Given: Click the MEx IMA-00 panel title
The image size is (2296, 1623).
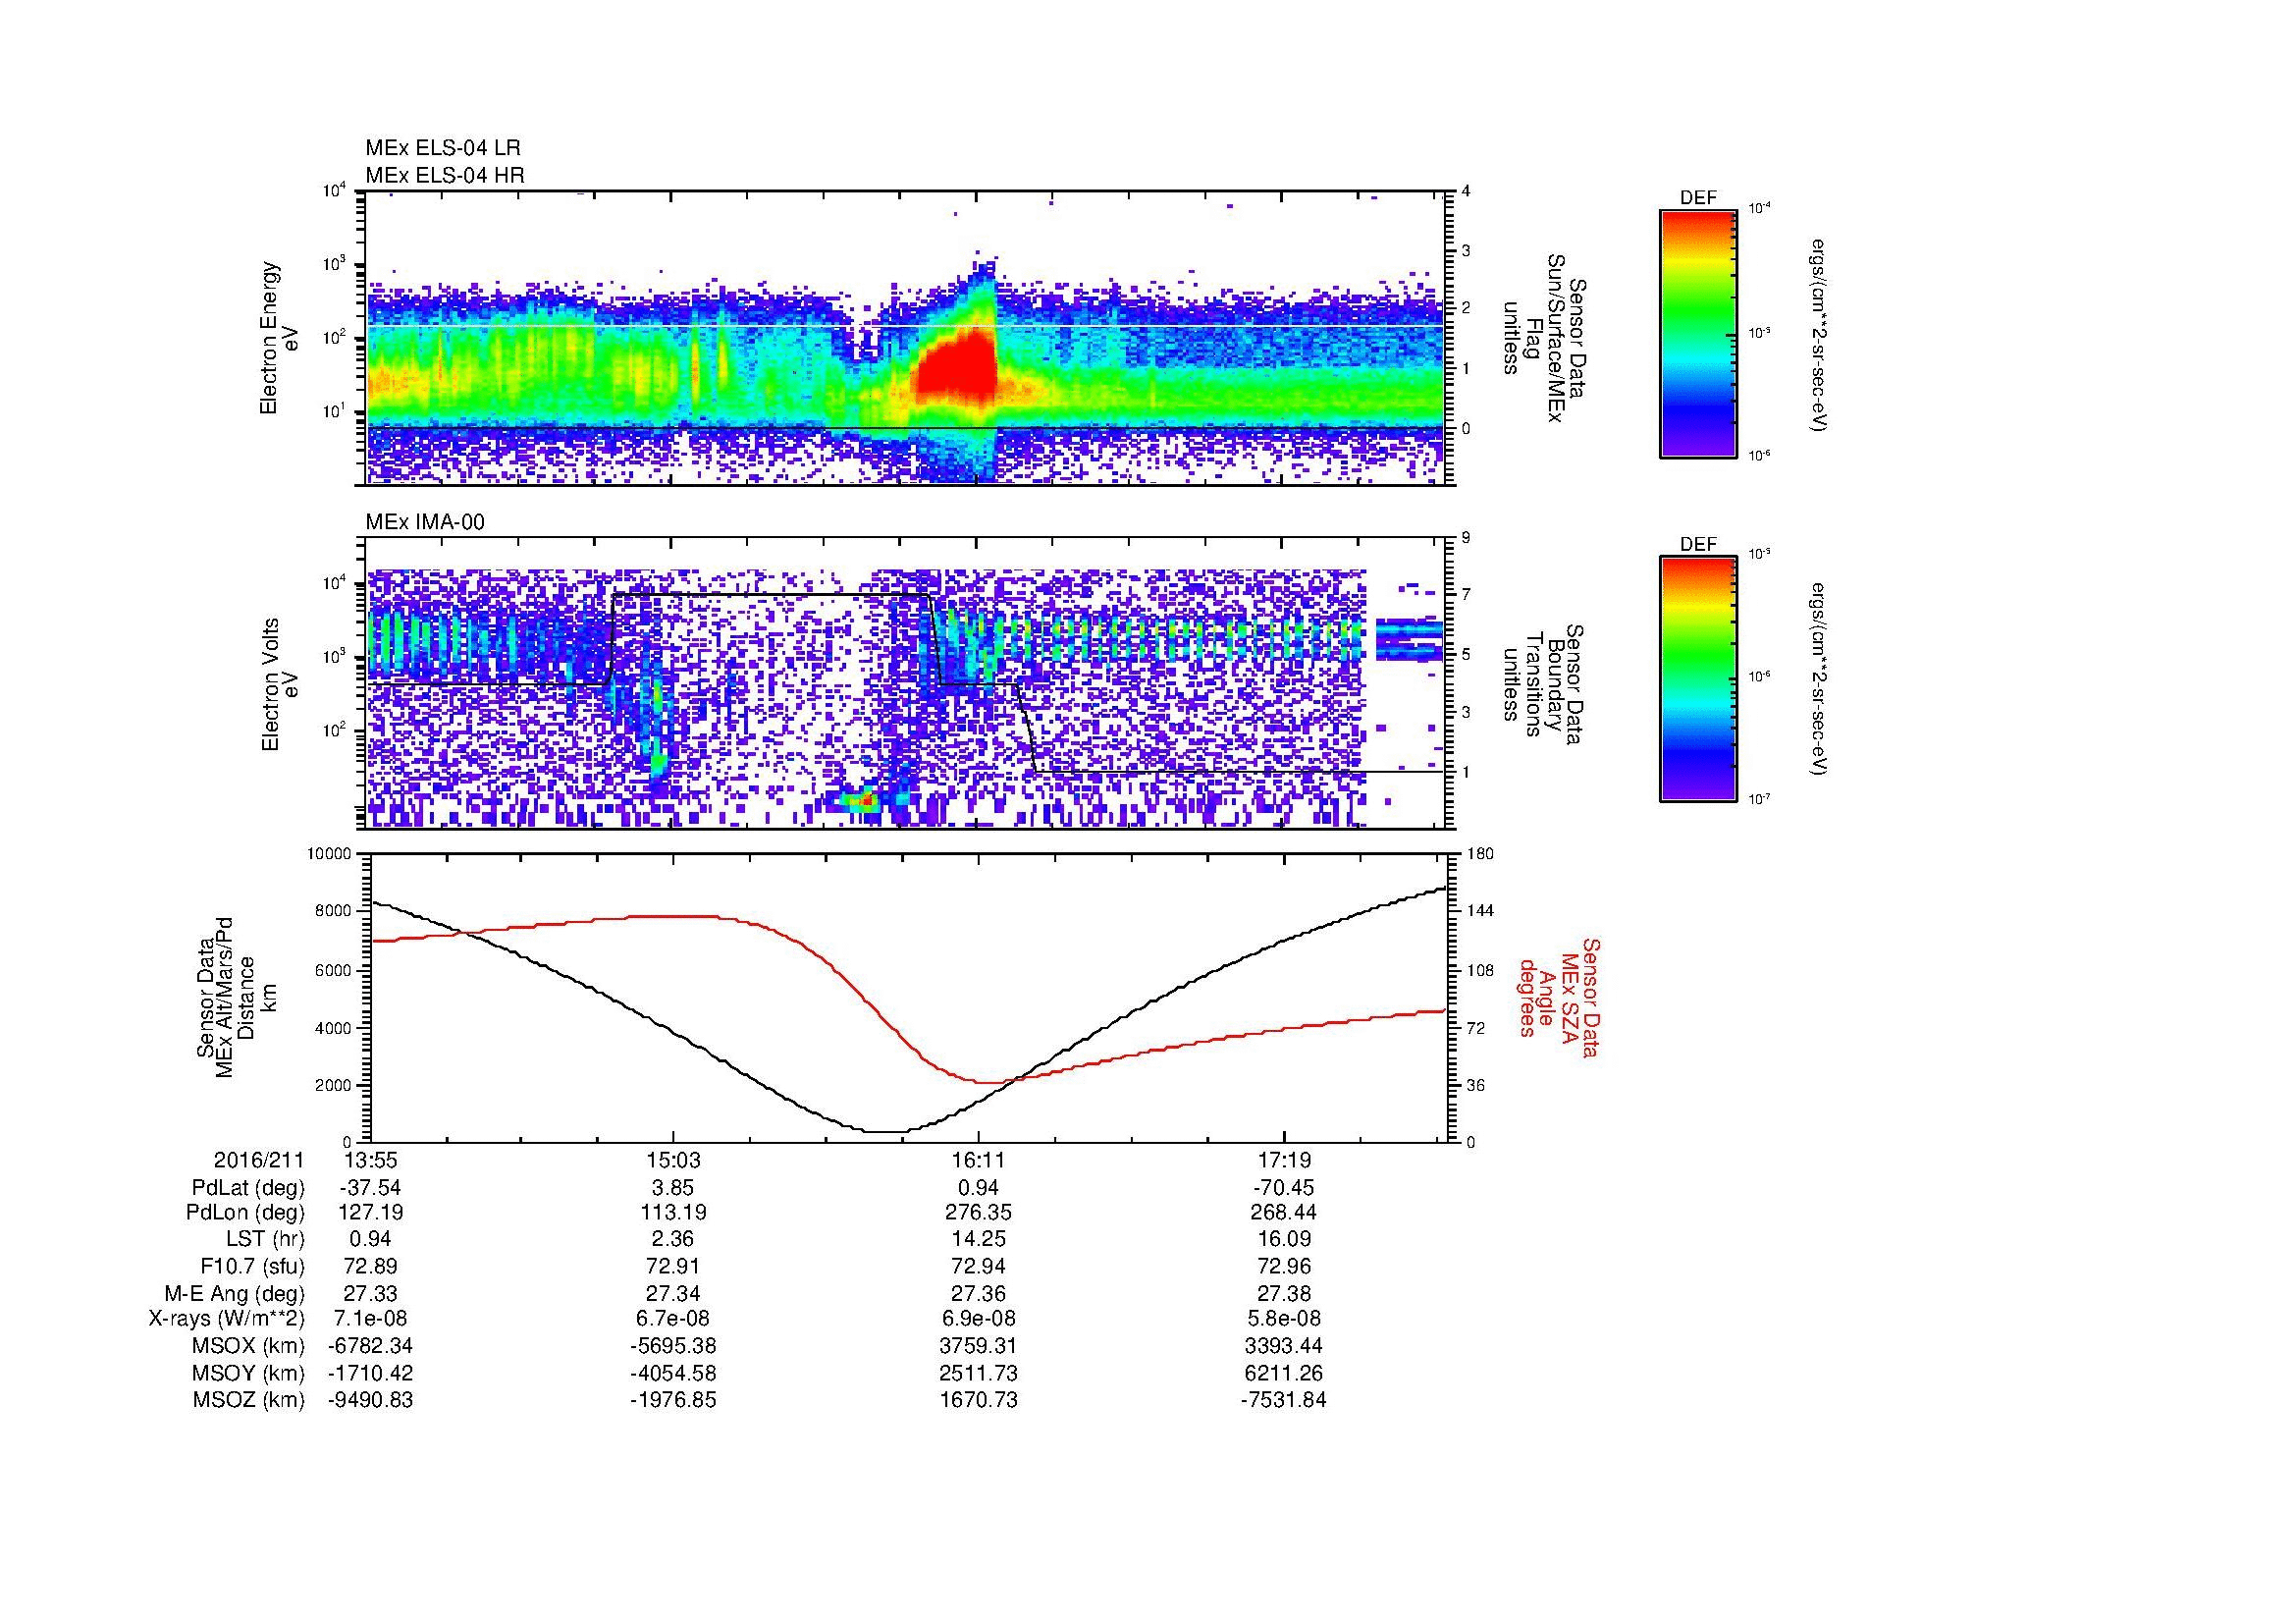Looking at the screenshot, I should [424, 522].
